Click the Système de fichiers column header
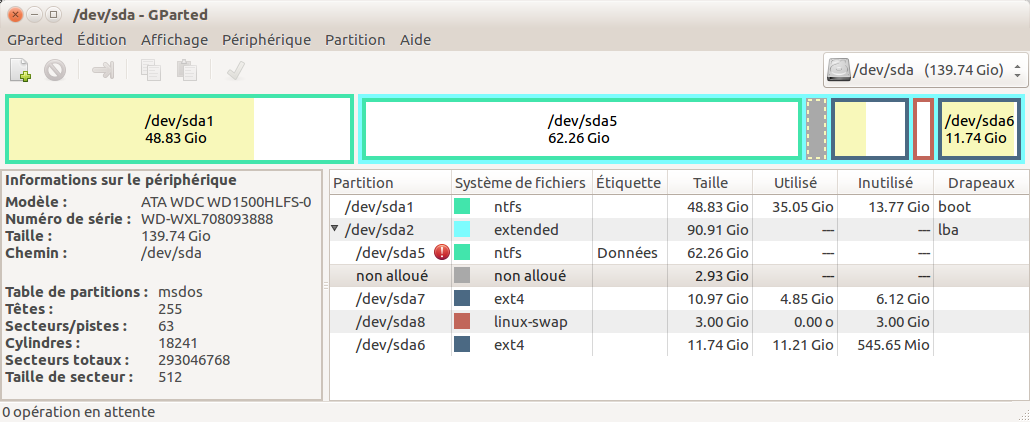The height and width of the screenshot is (422, 1030). [x=520, y=183]
